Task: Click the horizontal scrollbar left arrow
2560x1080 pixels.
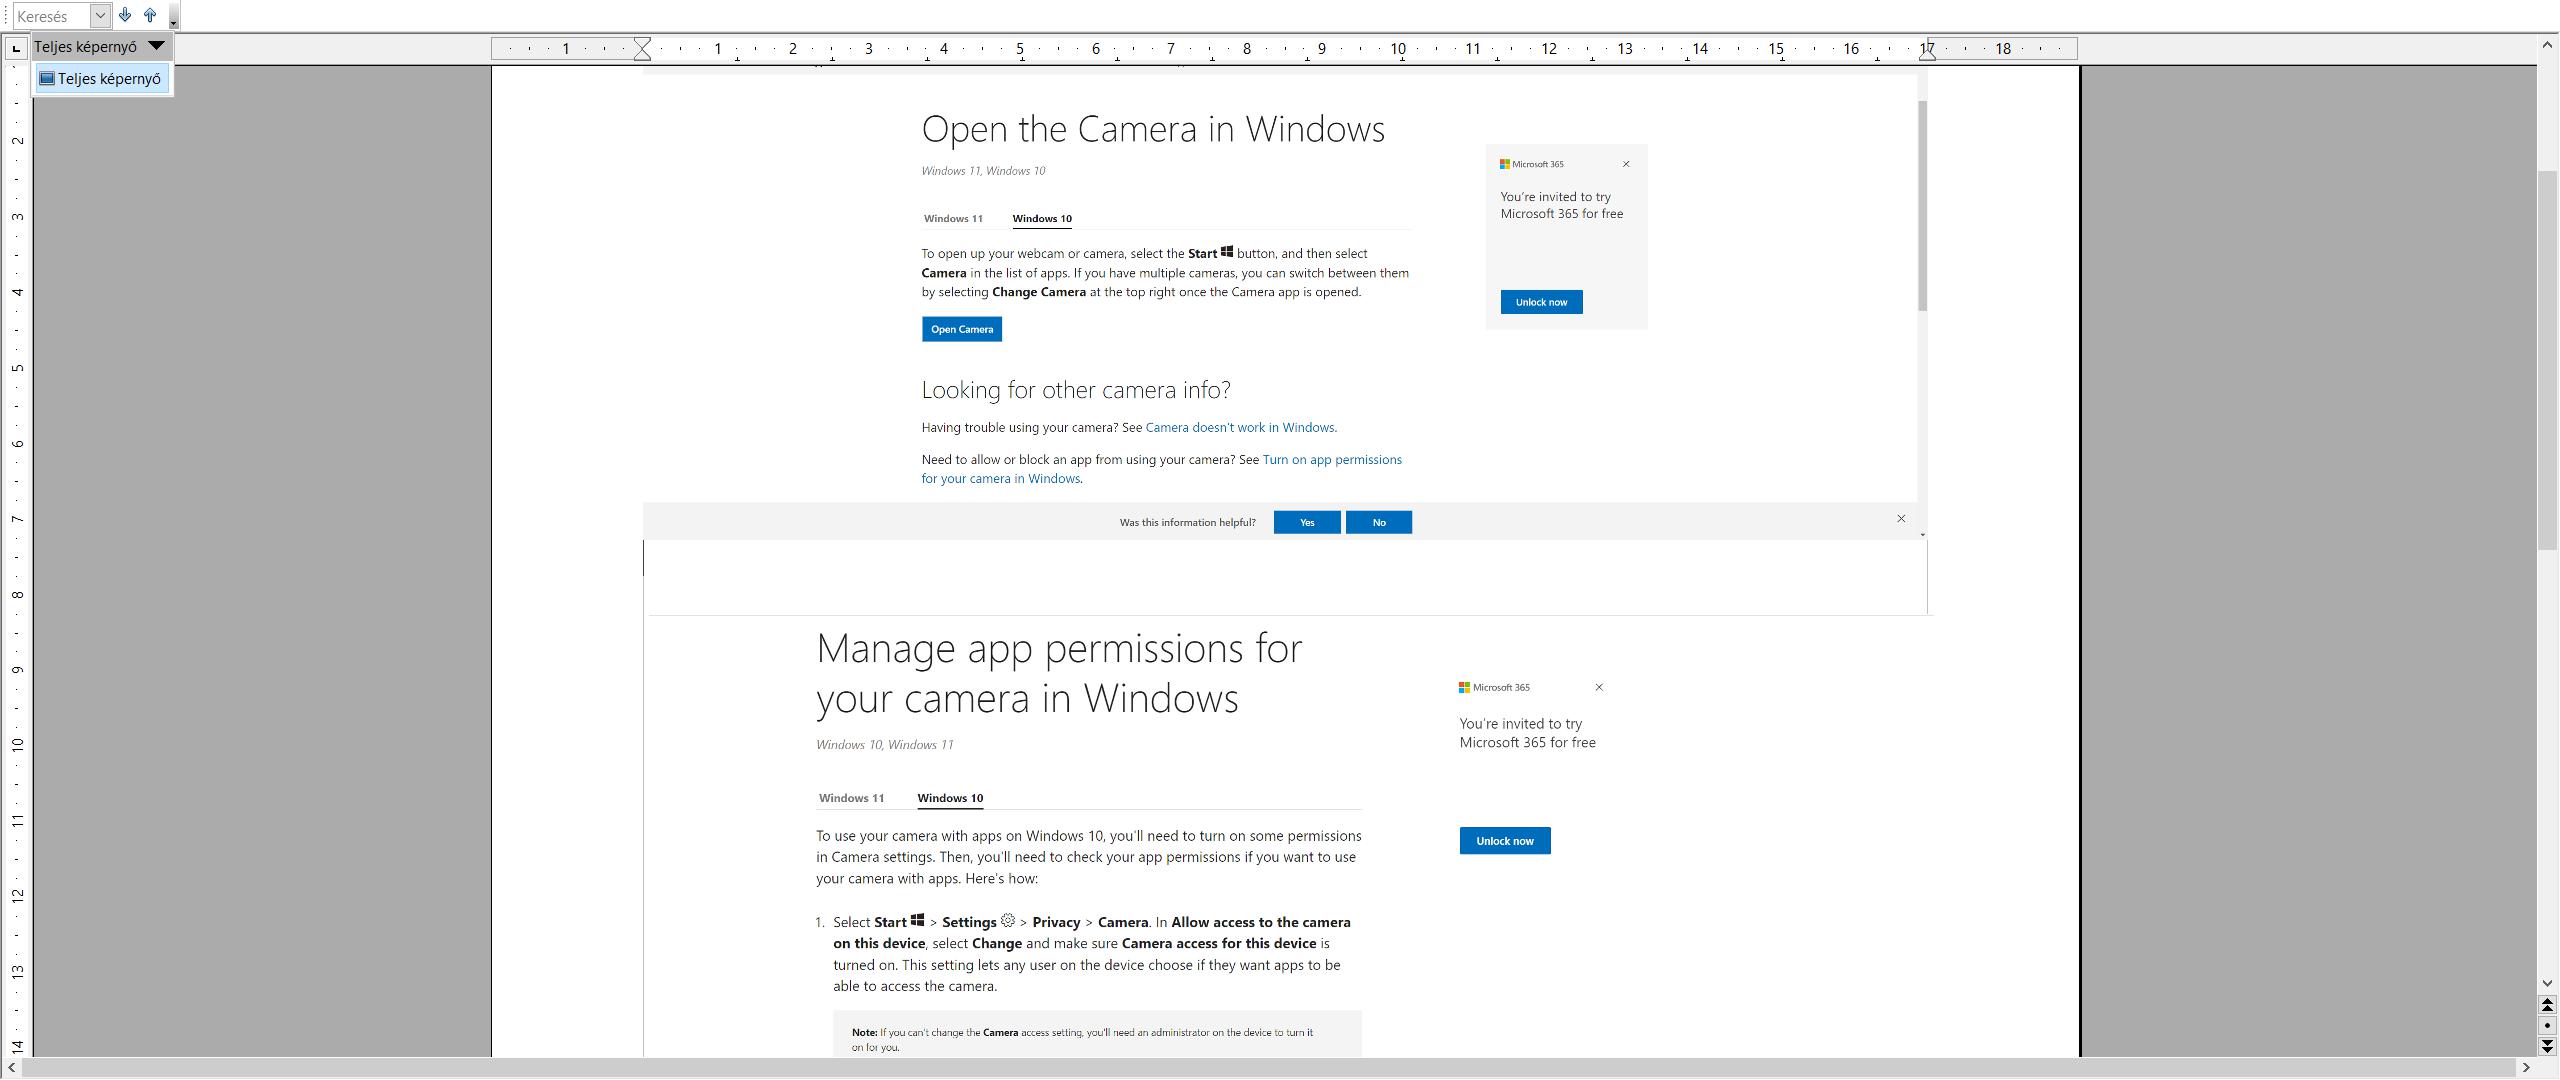Action: tap(11, 1068)
